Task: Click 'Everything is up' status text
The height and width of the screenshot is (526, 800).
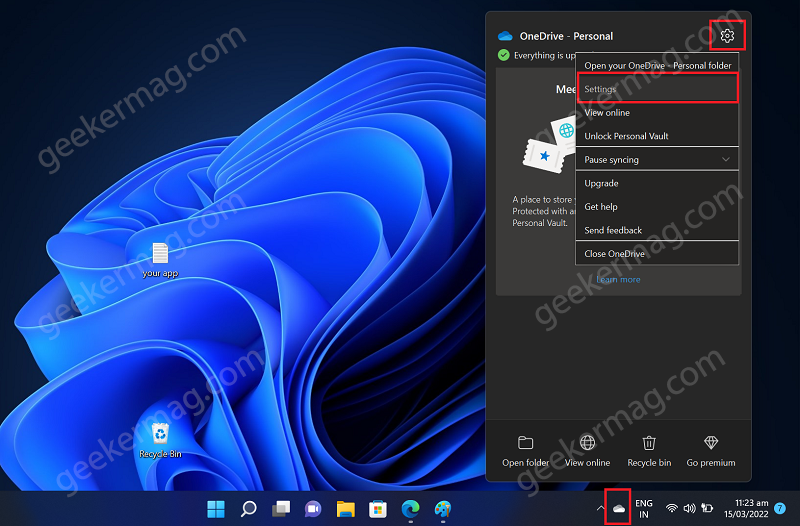Action: 544,55
